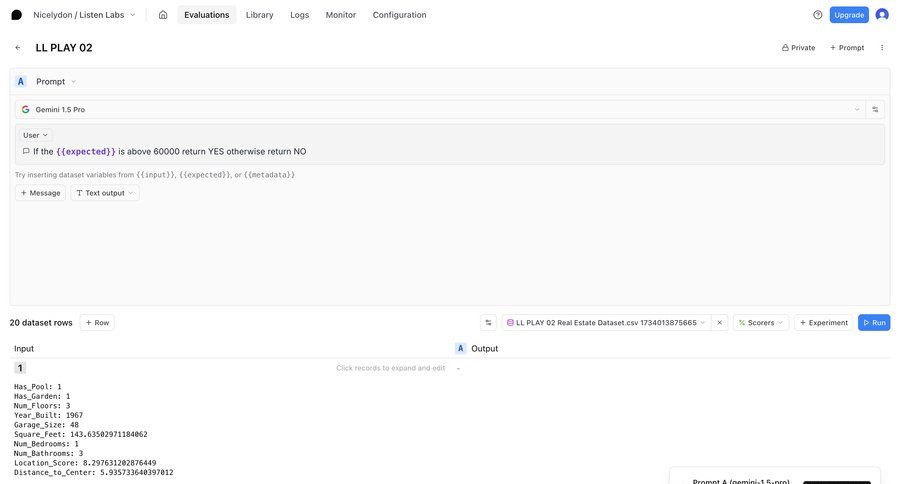
Task: Switch organization Nicelydon / Listen Labs dropdown
Action: click(x=84, y=15)
